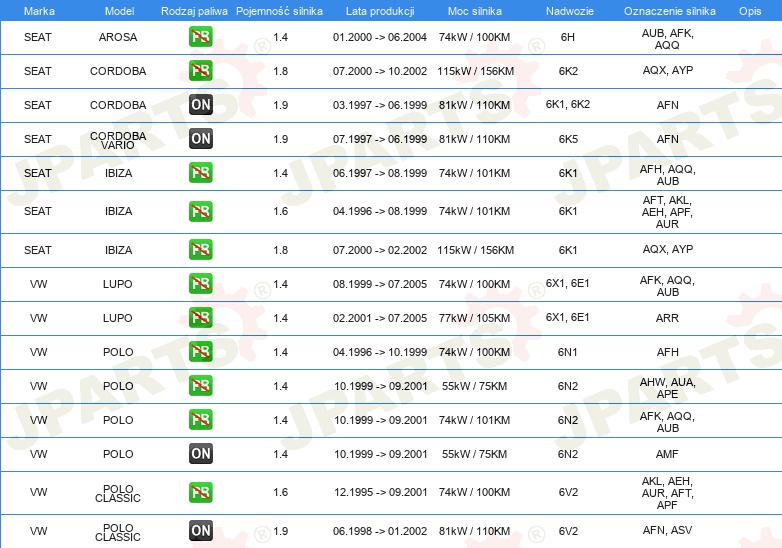This screenshot has width=782, height=548.
Task: Click the petrol icon for SEAT IBIZA 1.6
Action: click(x=200, y=211)
